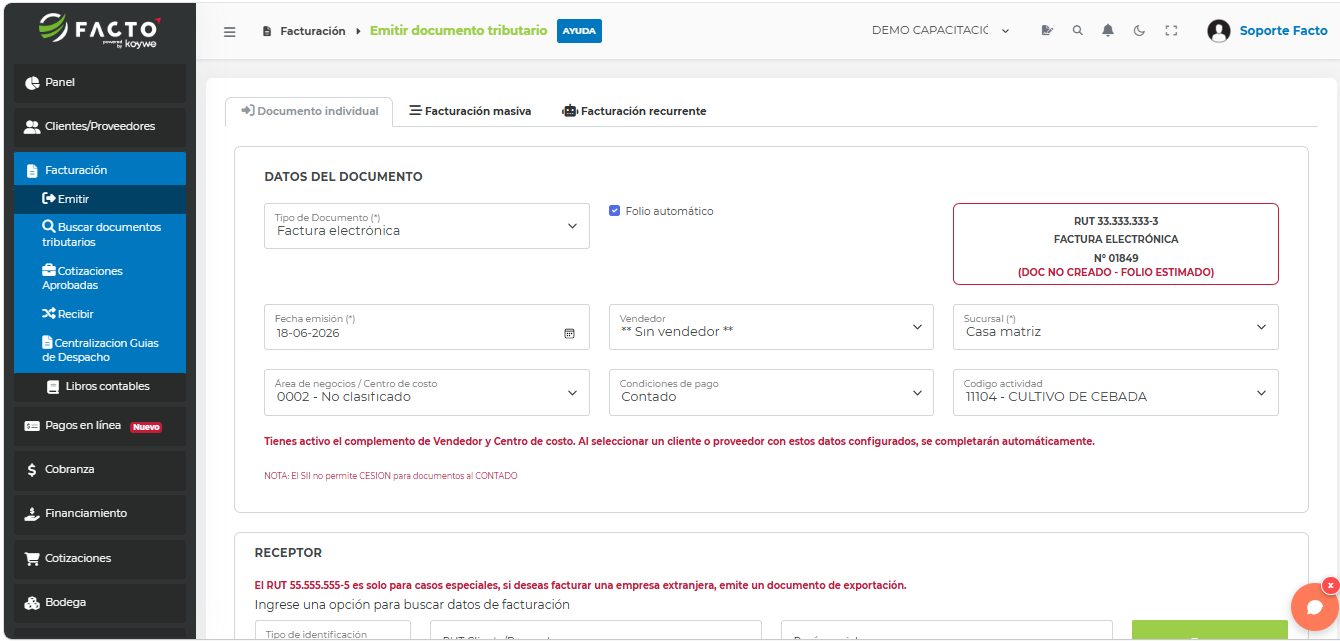
Task: Open notifications bell icon
Action: [1108, 31]
